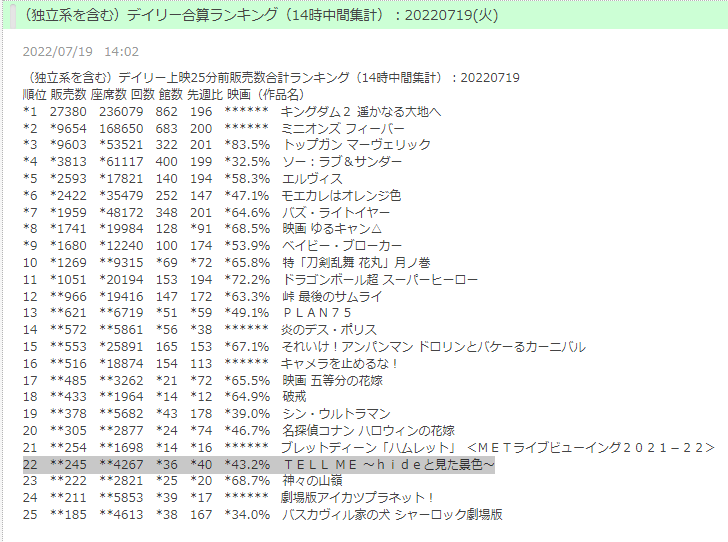Select movie title キングダム2 遥かなる大地へ
This screenshot has width=728, height=542.
(x=361, y=112)
